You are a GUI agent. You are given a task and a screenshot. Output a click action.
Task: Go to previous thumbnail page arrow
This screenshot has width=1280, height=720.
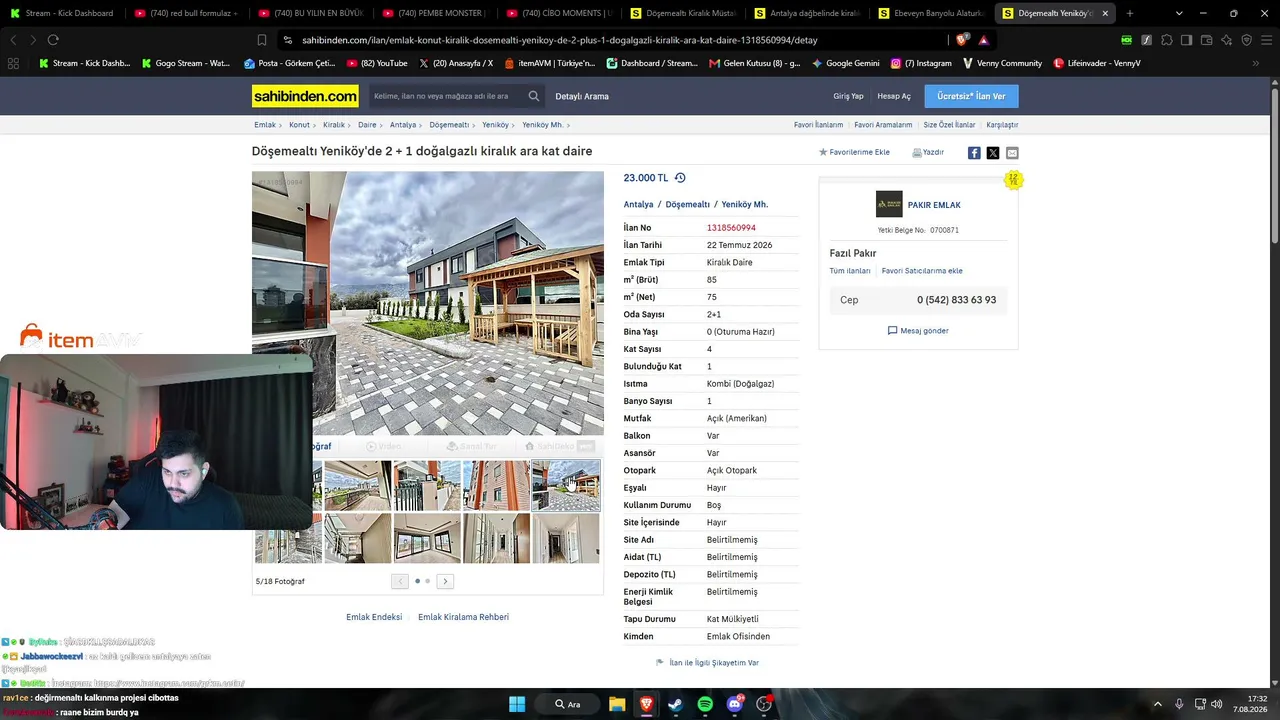400,581
